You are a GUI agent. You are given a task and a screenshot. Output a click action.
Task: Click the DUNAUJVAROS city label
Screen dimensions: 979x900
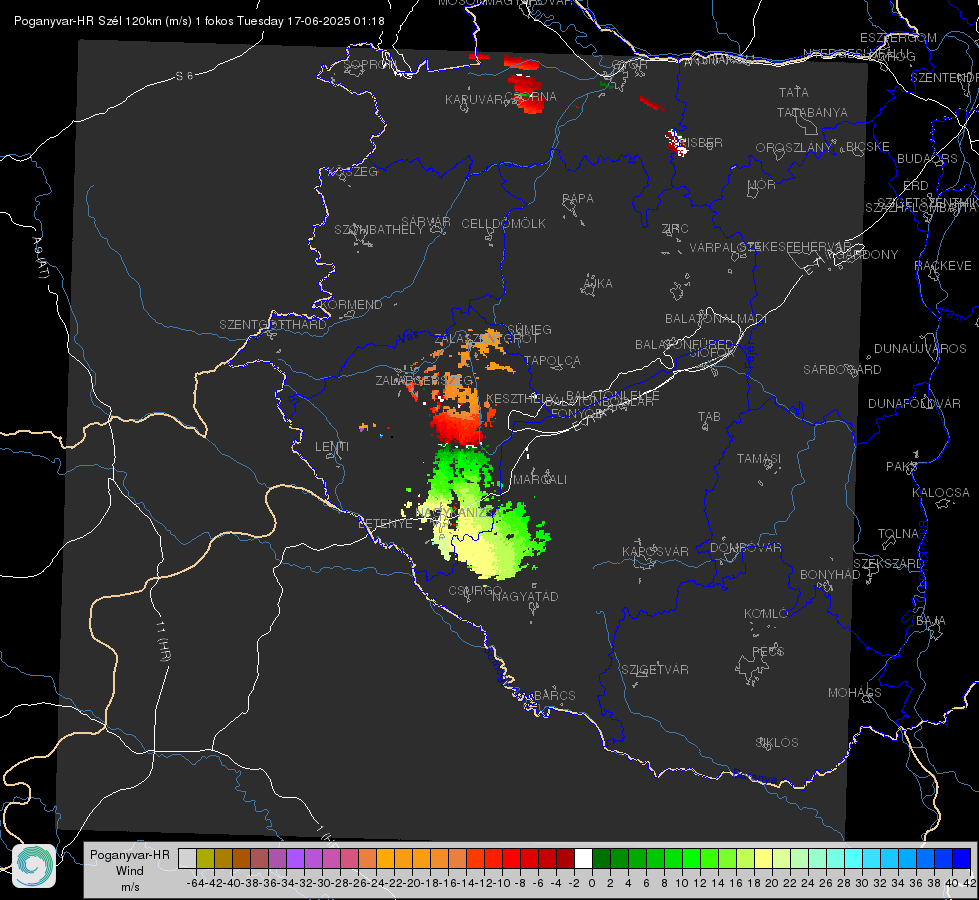click(920, 349)
